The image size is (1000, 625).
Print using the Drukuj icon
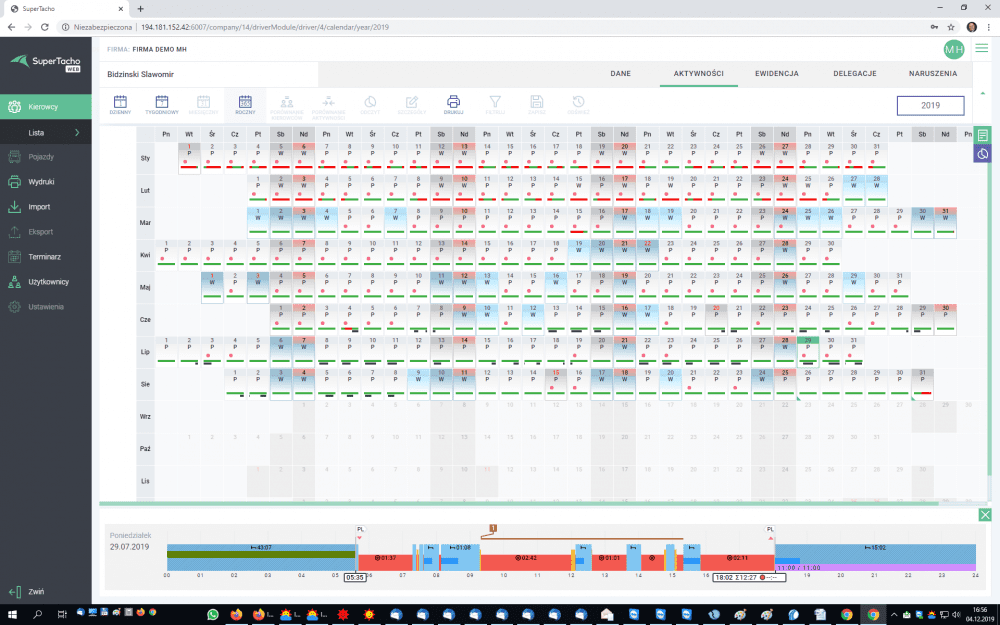[453, 104]
